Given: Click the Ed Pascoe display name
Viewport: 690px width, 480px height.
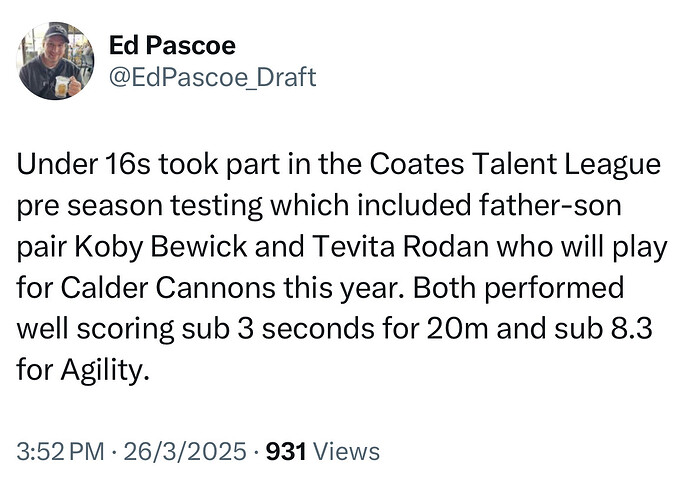Looking at the screenshot, I should click(x=172, y=45).
